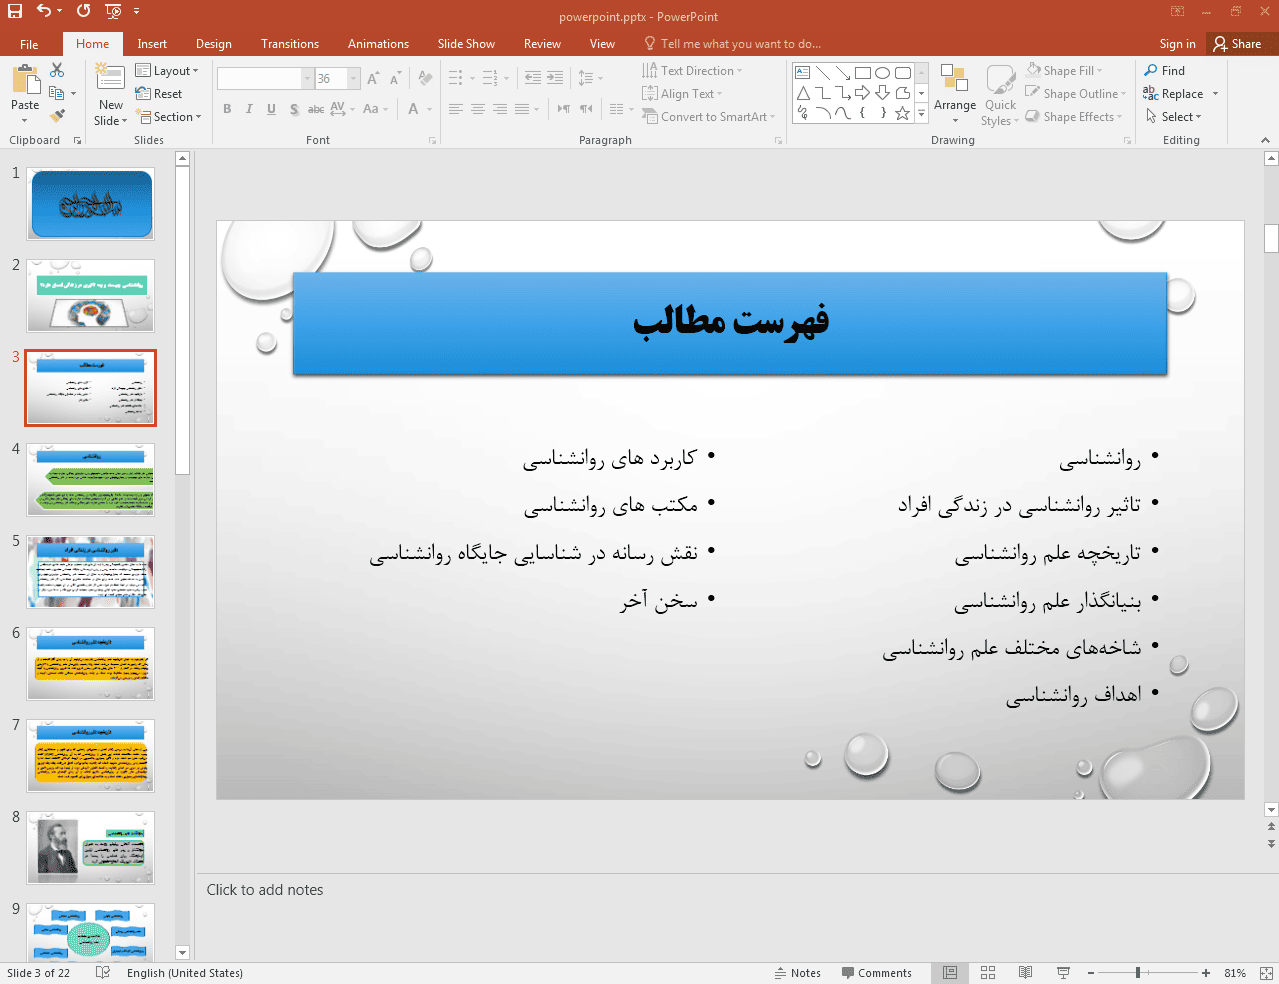Start the slideshow from the status bar
The height and width of the screenshot is (984, 1279).
tap(1063, 973)
